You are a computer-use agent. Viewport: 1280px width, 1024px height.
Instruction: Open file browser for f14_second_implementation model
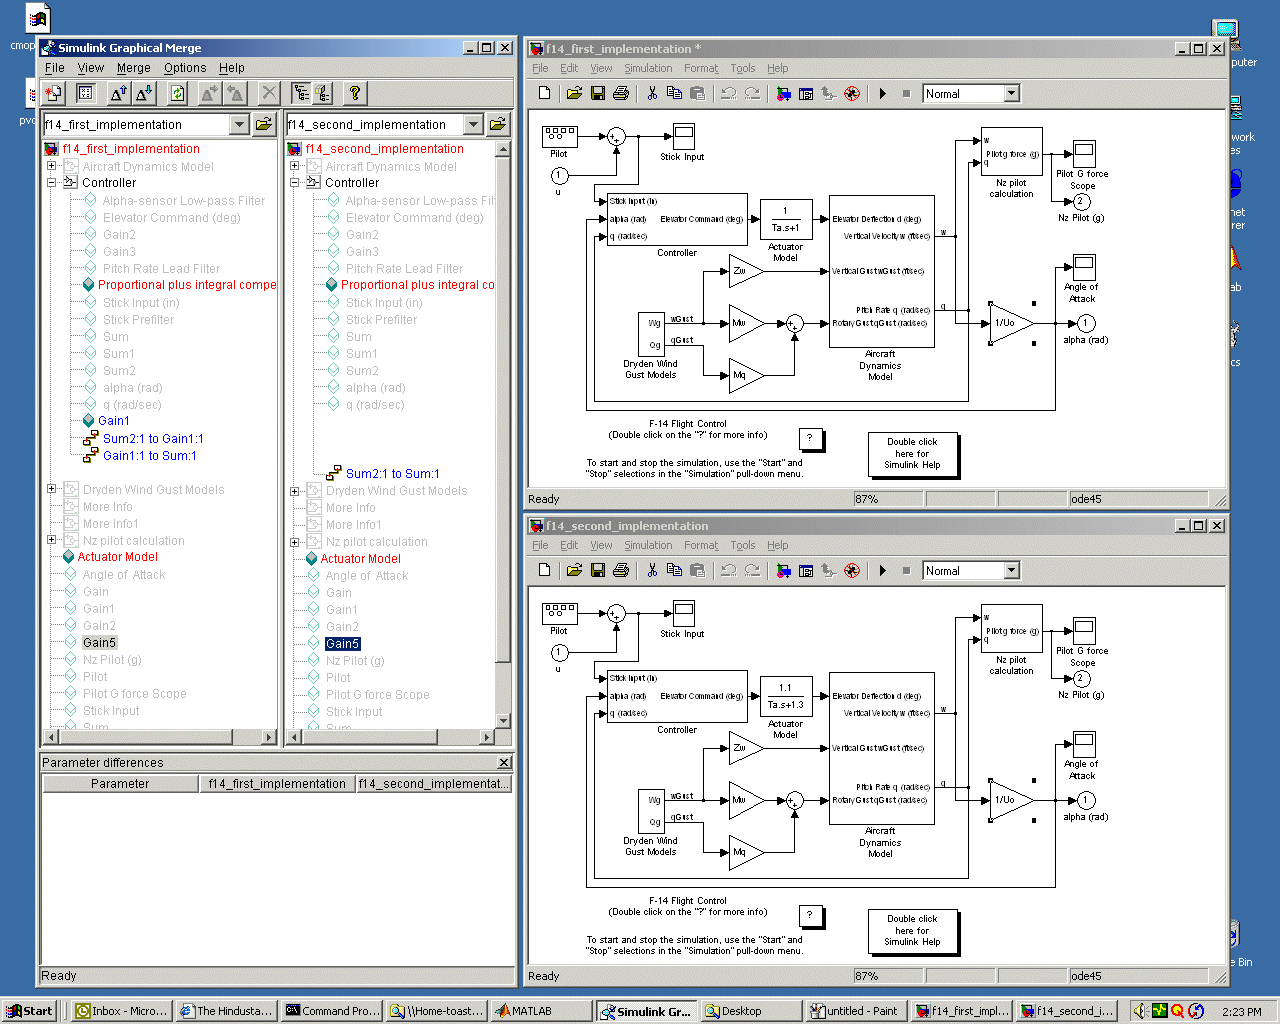(x=497, y=124)
